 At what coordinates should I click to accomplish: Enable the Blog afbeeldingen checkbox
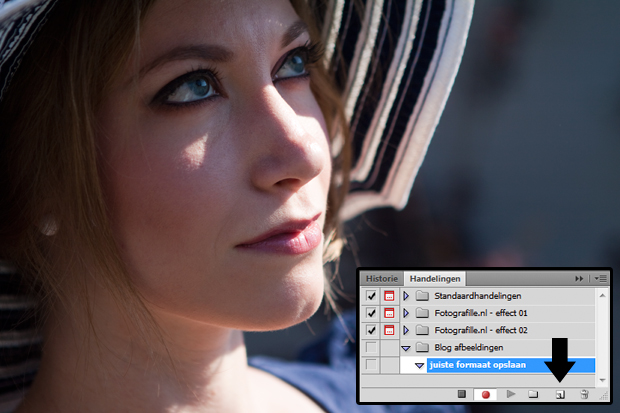coord(371,347)
